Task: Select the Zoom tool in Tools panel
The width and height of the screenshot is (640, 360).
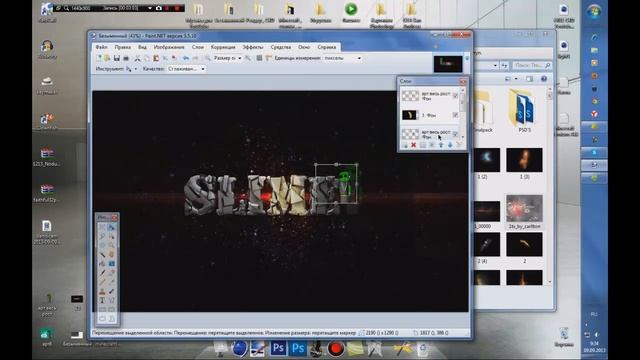Action: pos(111,245)
